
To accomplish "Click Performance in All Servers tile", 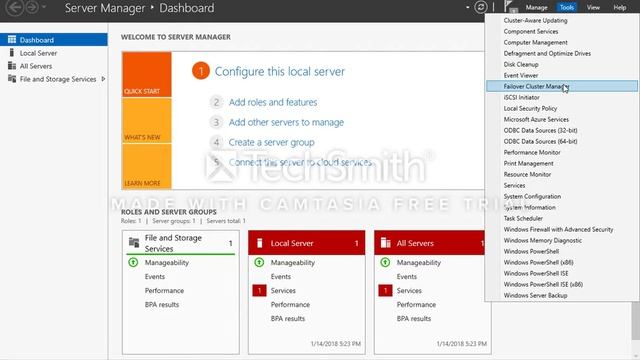I will [416, 304].
